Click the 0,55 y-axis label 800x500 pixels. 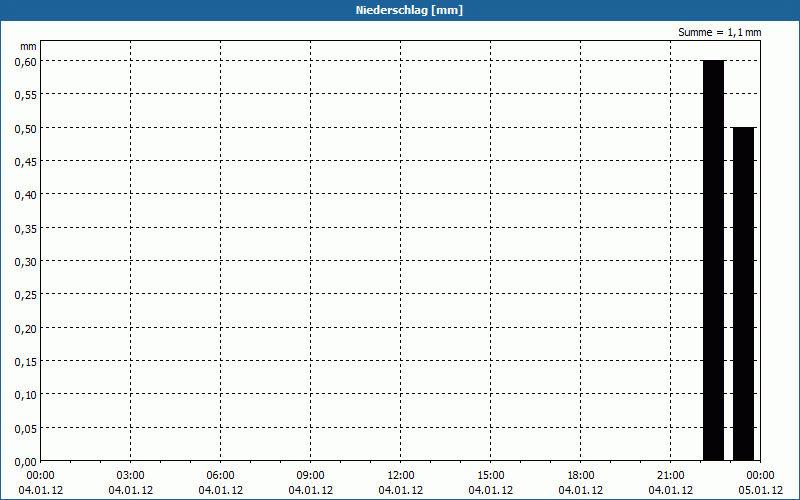pos(26,95)
